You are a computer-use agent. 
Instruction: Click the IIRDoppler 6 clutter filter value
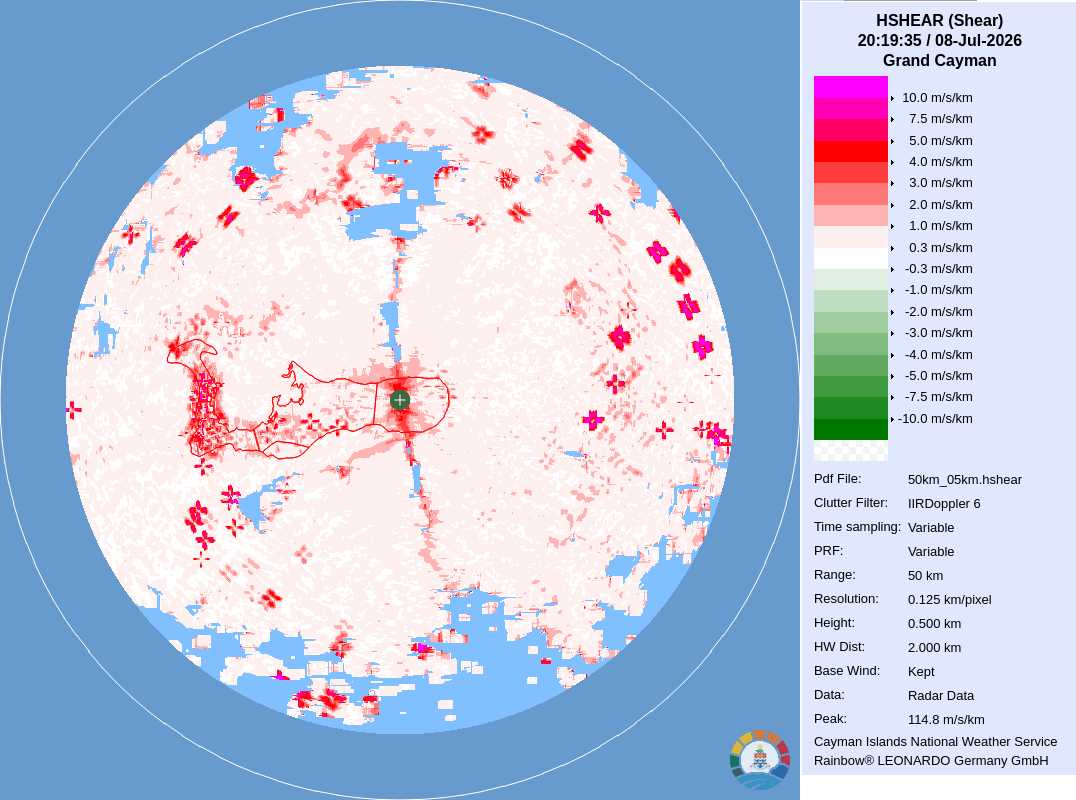pyautogui.click(x=944, y=504)
